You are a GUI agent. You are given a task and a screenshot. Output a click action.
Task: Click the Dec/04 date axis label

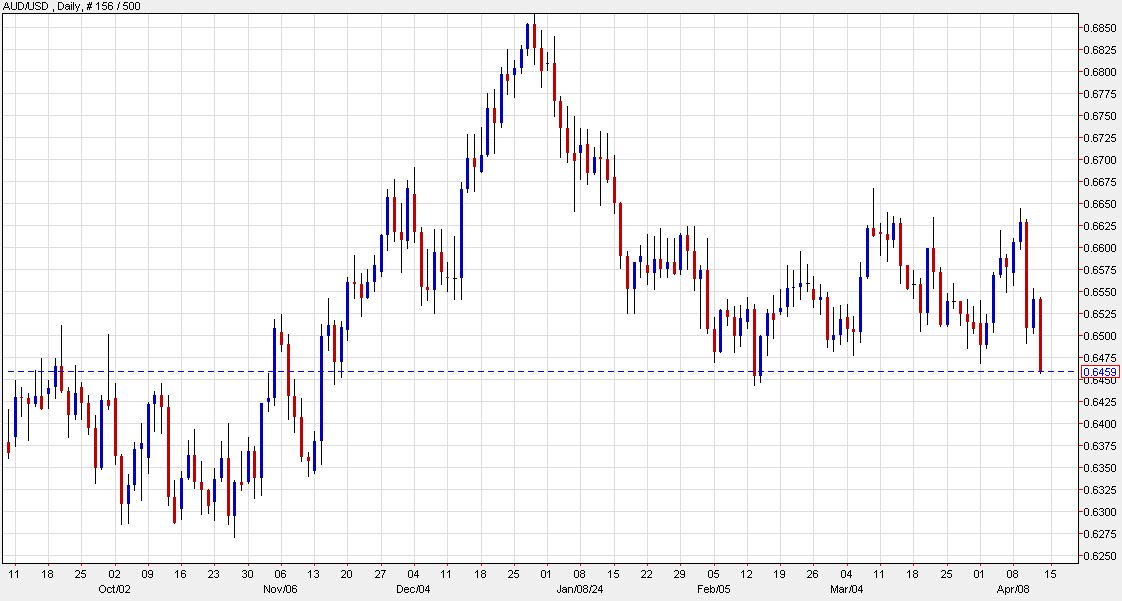pos(414,590)
